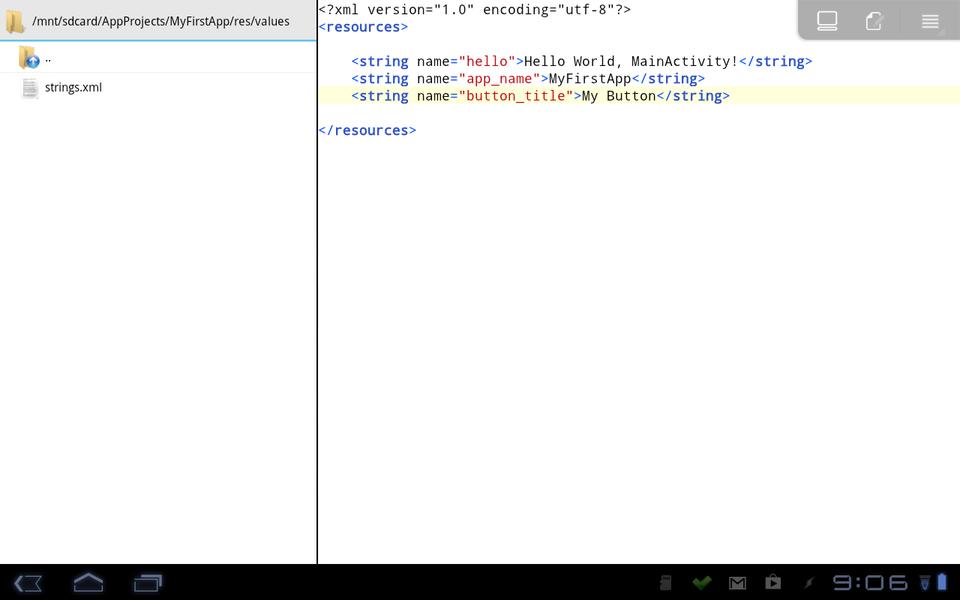Tap the SD card notification icon
Screen dimensions: 960x600
coord(665,582)
